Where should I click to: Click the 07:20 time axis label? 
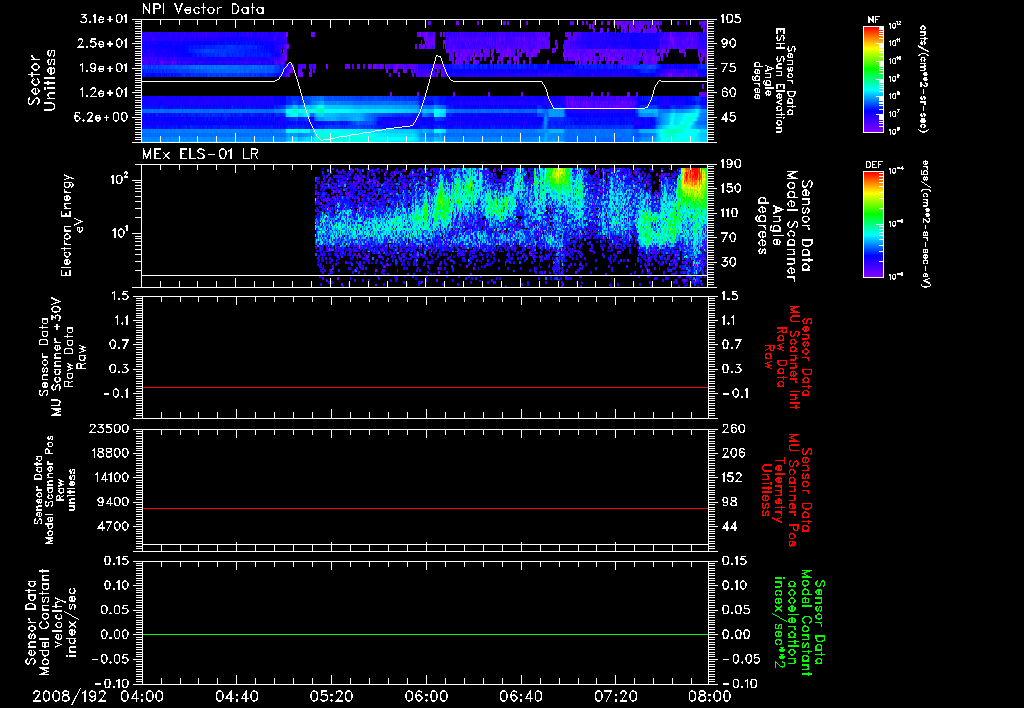(x=615, y=696)
